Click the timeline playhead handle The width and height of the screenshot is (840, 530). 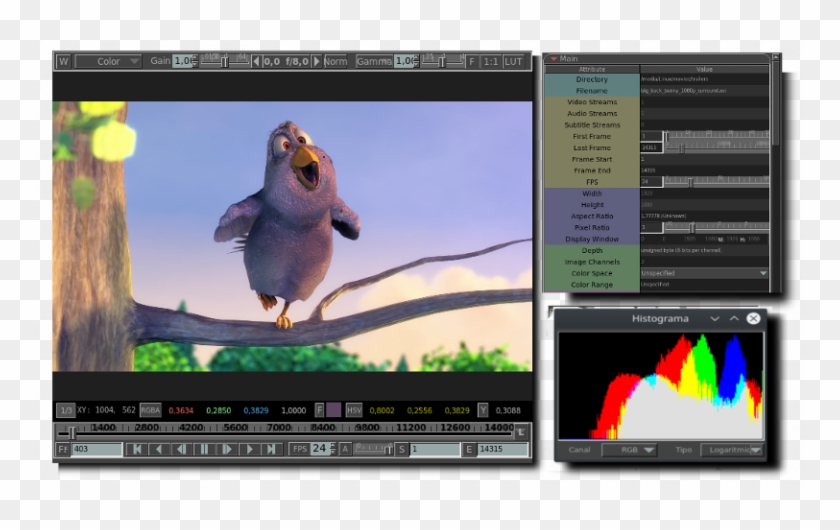coord(72,432)
